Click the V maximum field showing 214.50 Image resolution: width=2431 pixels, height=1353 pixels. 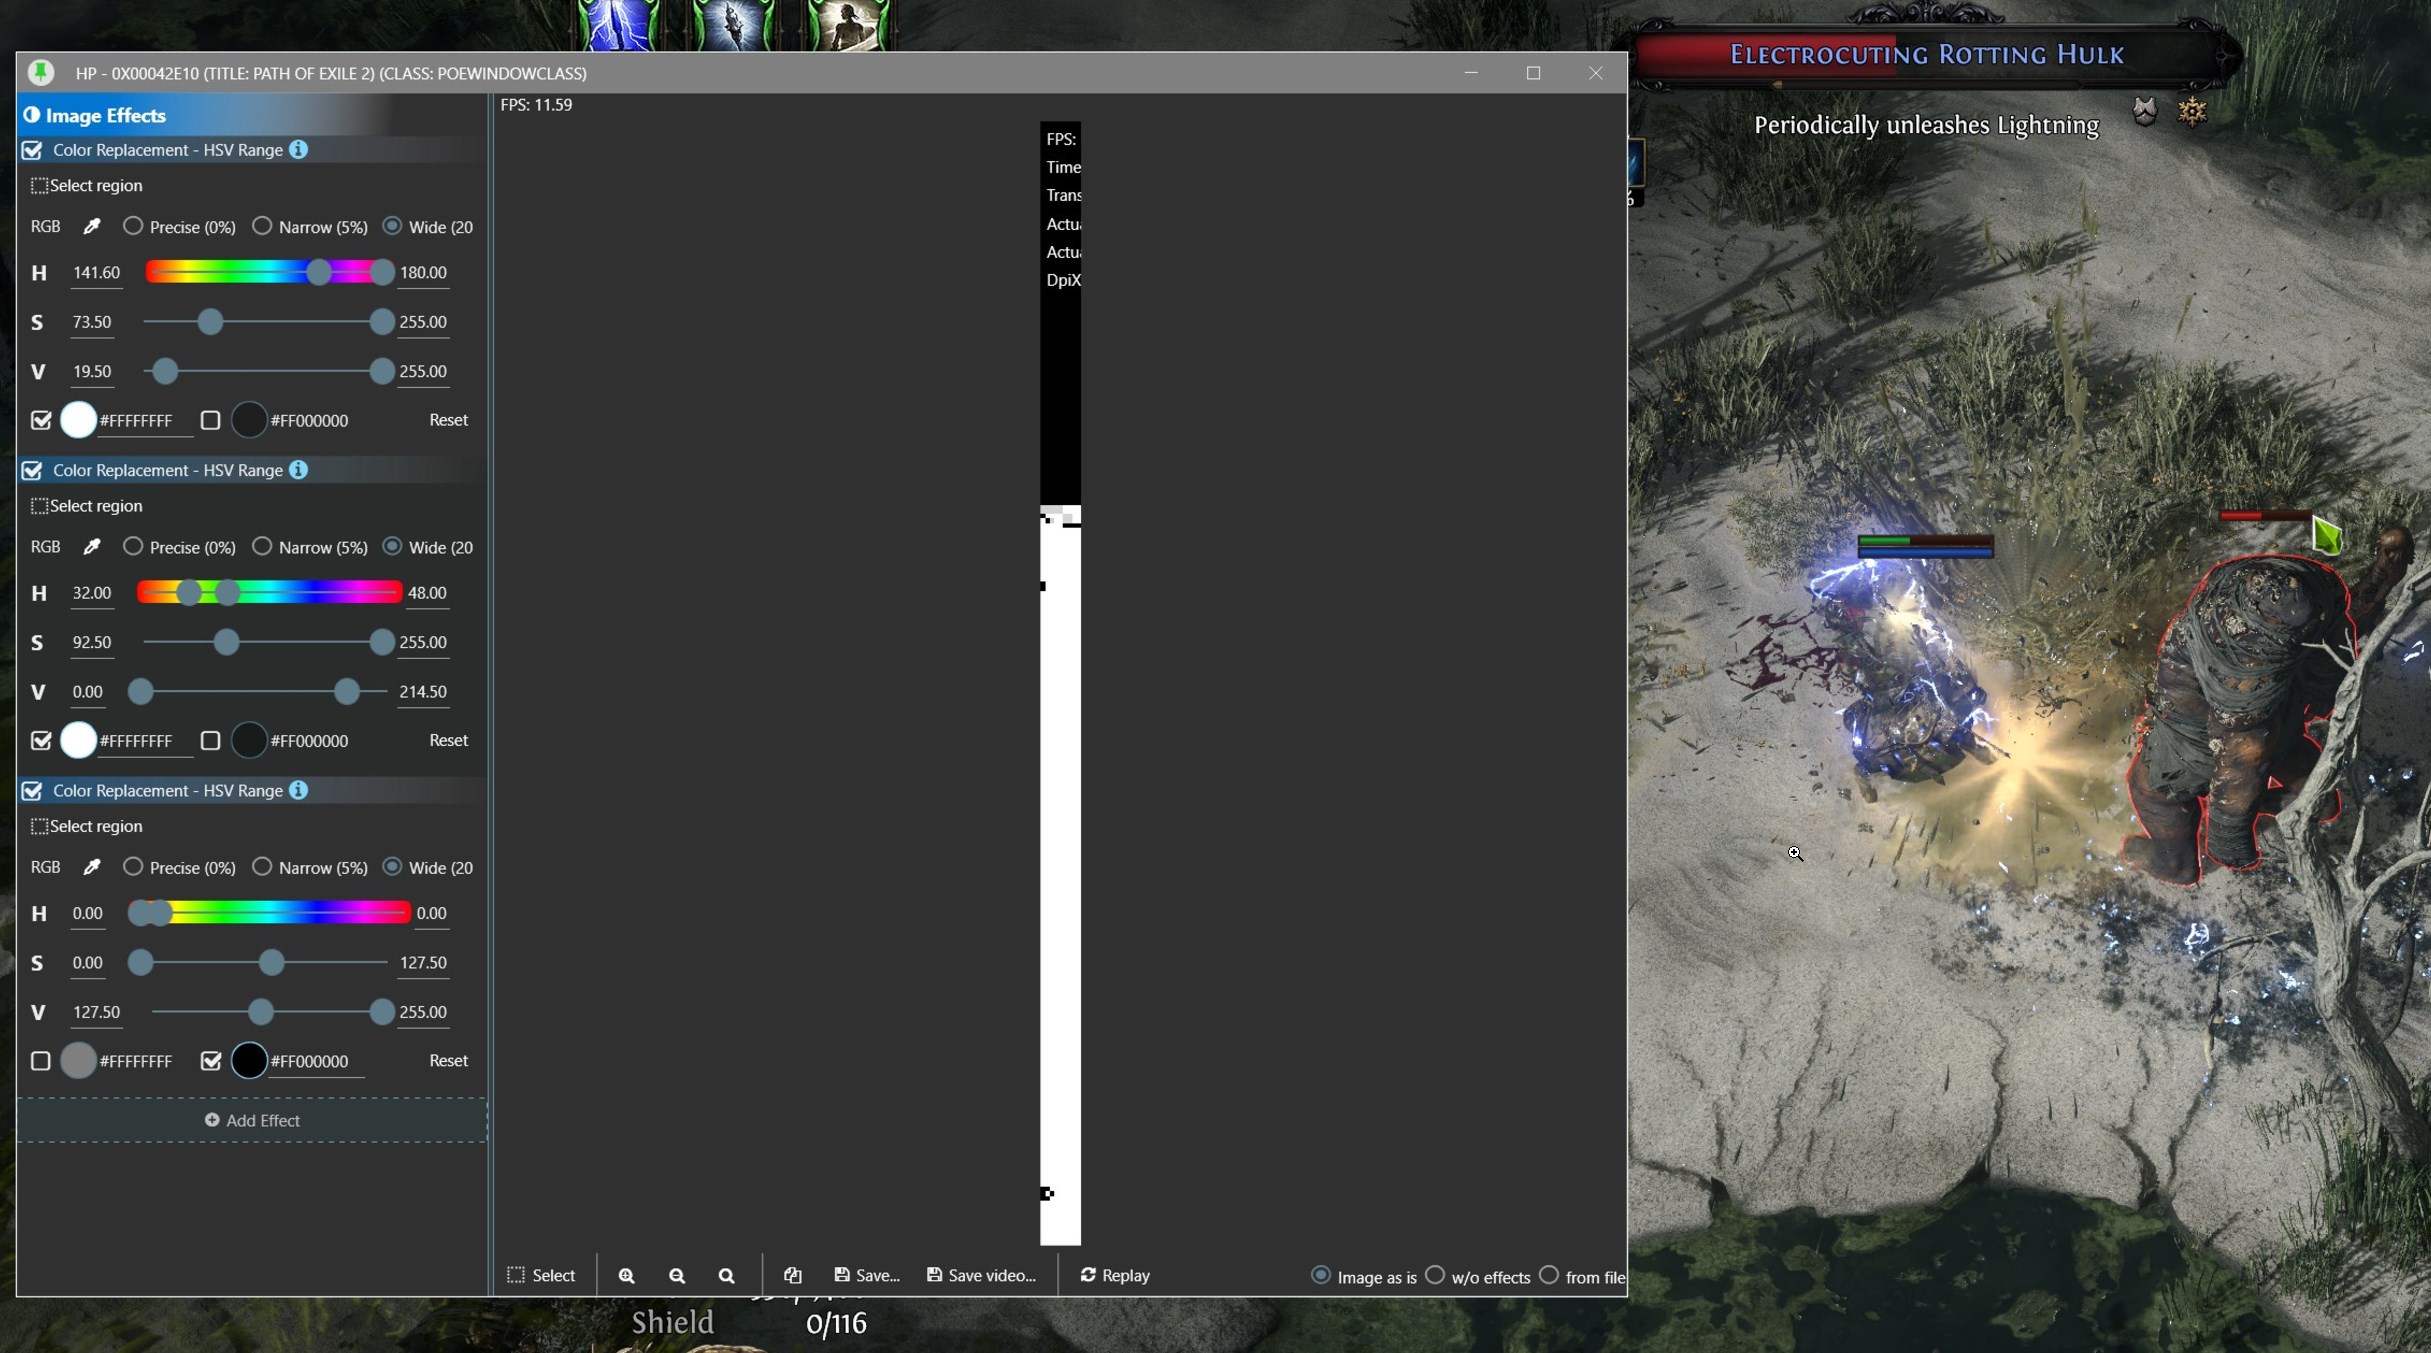[x=423, y=692]
